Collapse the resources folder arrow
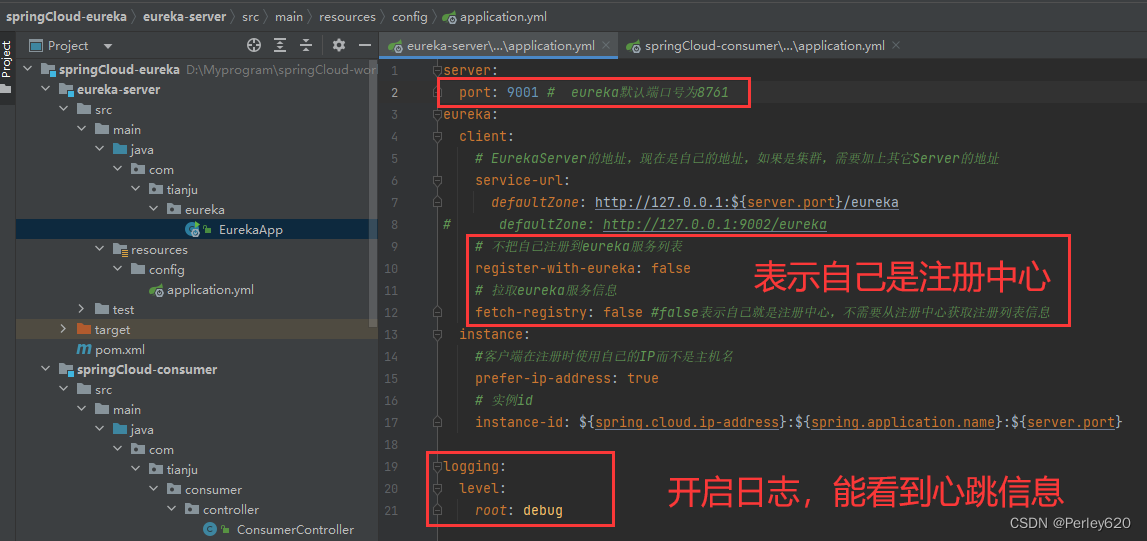 pos(99,249)
